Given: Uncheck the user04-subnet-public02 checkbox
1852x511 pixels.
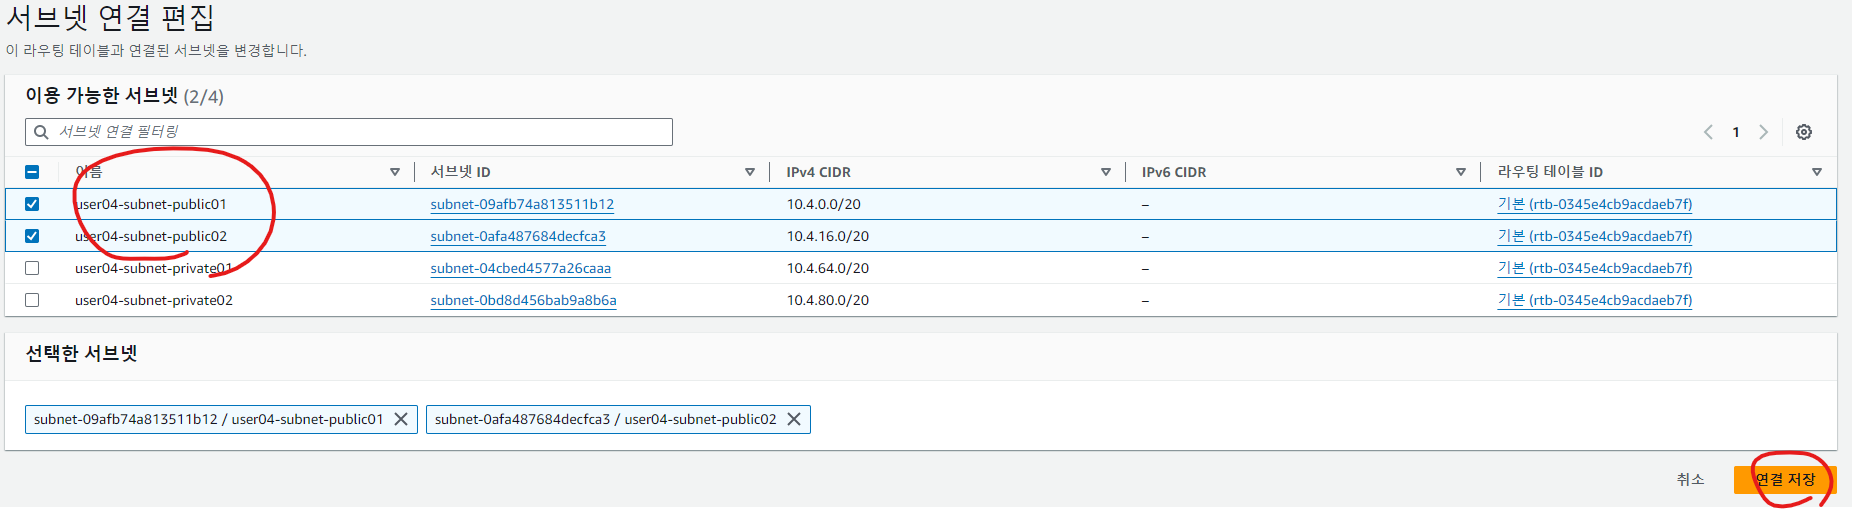Looking at the screenshot, I should 32,236.
